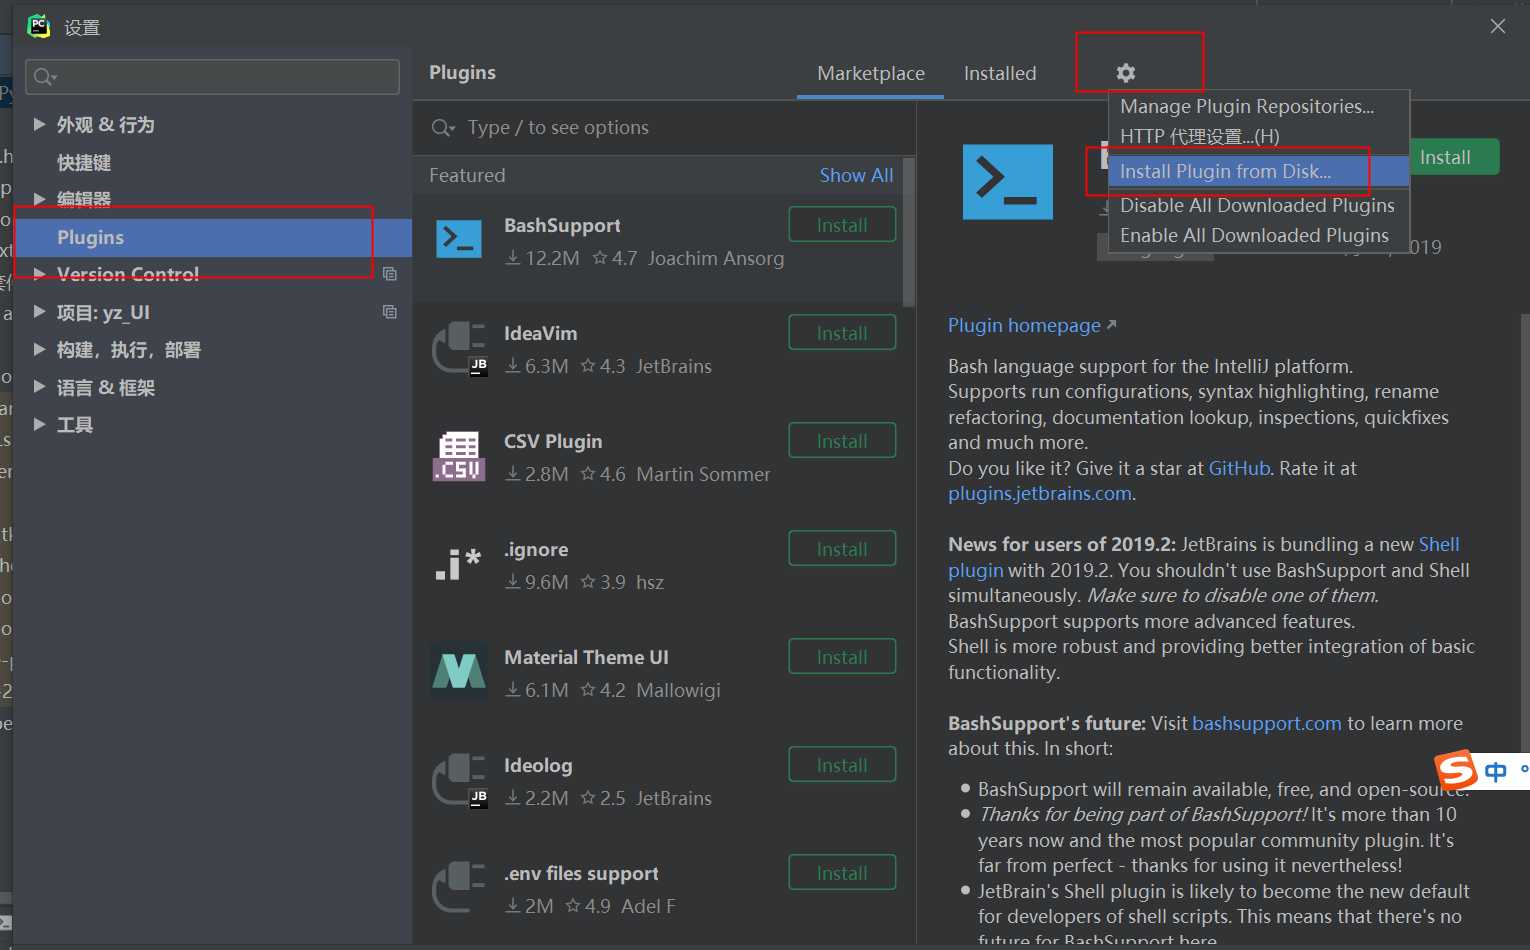Click the .ignore plugin icon
This screenshot has height=950, width=1530.
pos(459,564)
